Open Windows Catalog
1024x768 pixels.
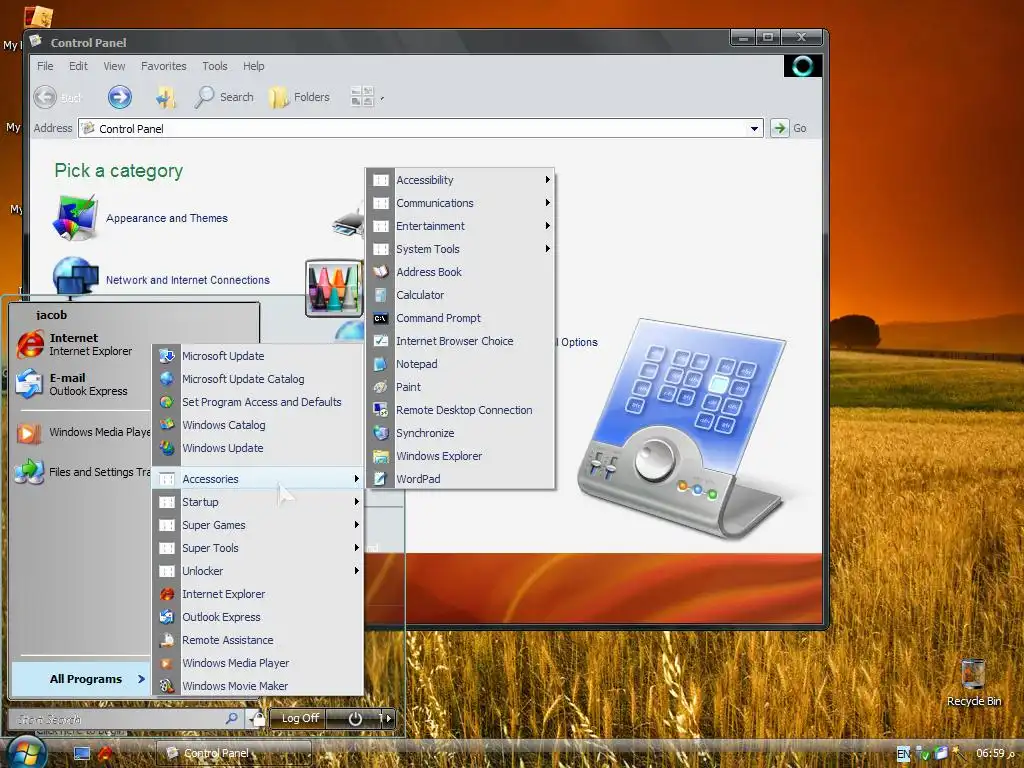(259, 425)
